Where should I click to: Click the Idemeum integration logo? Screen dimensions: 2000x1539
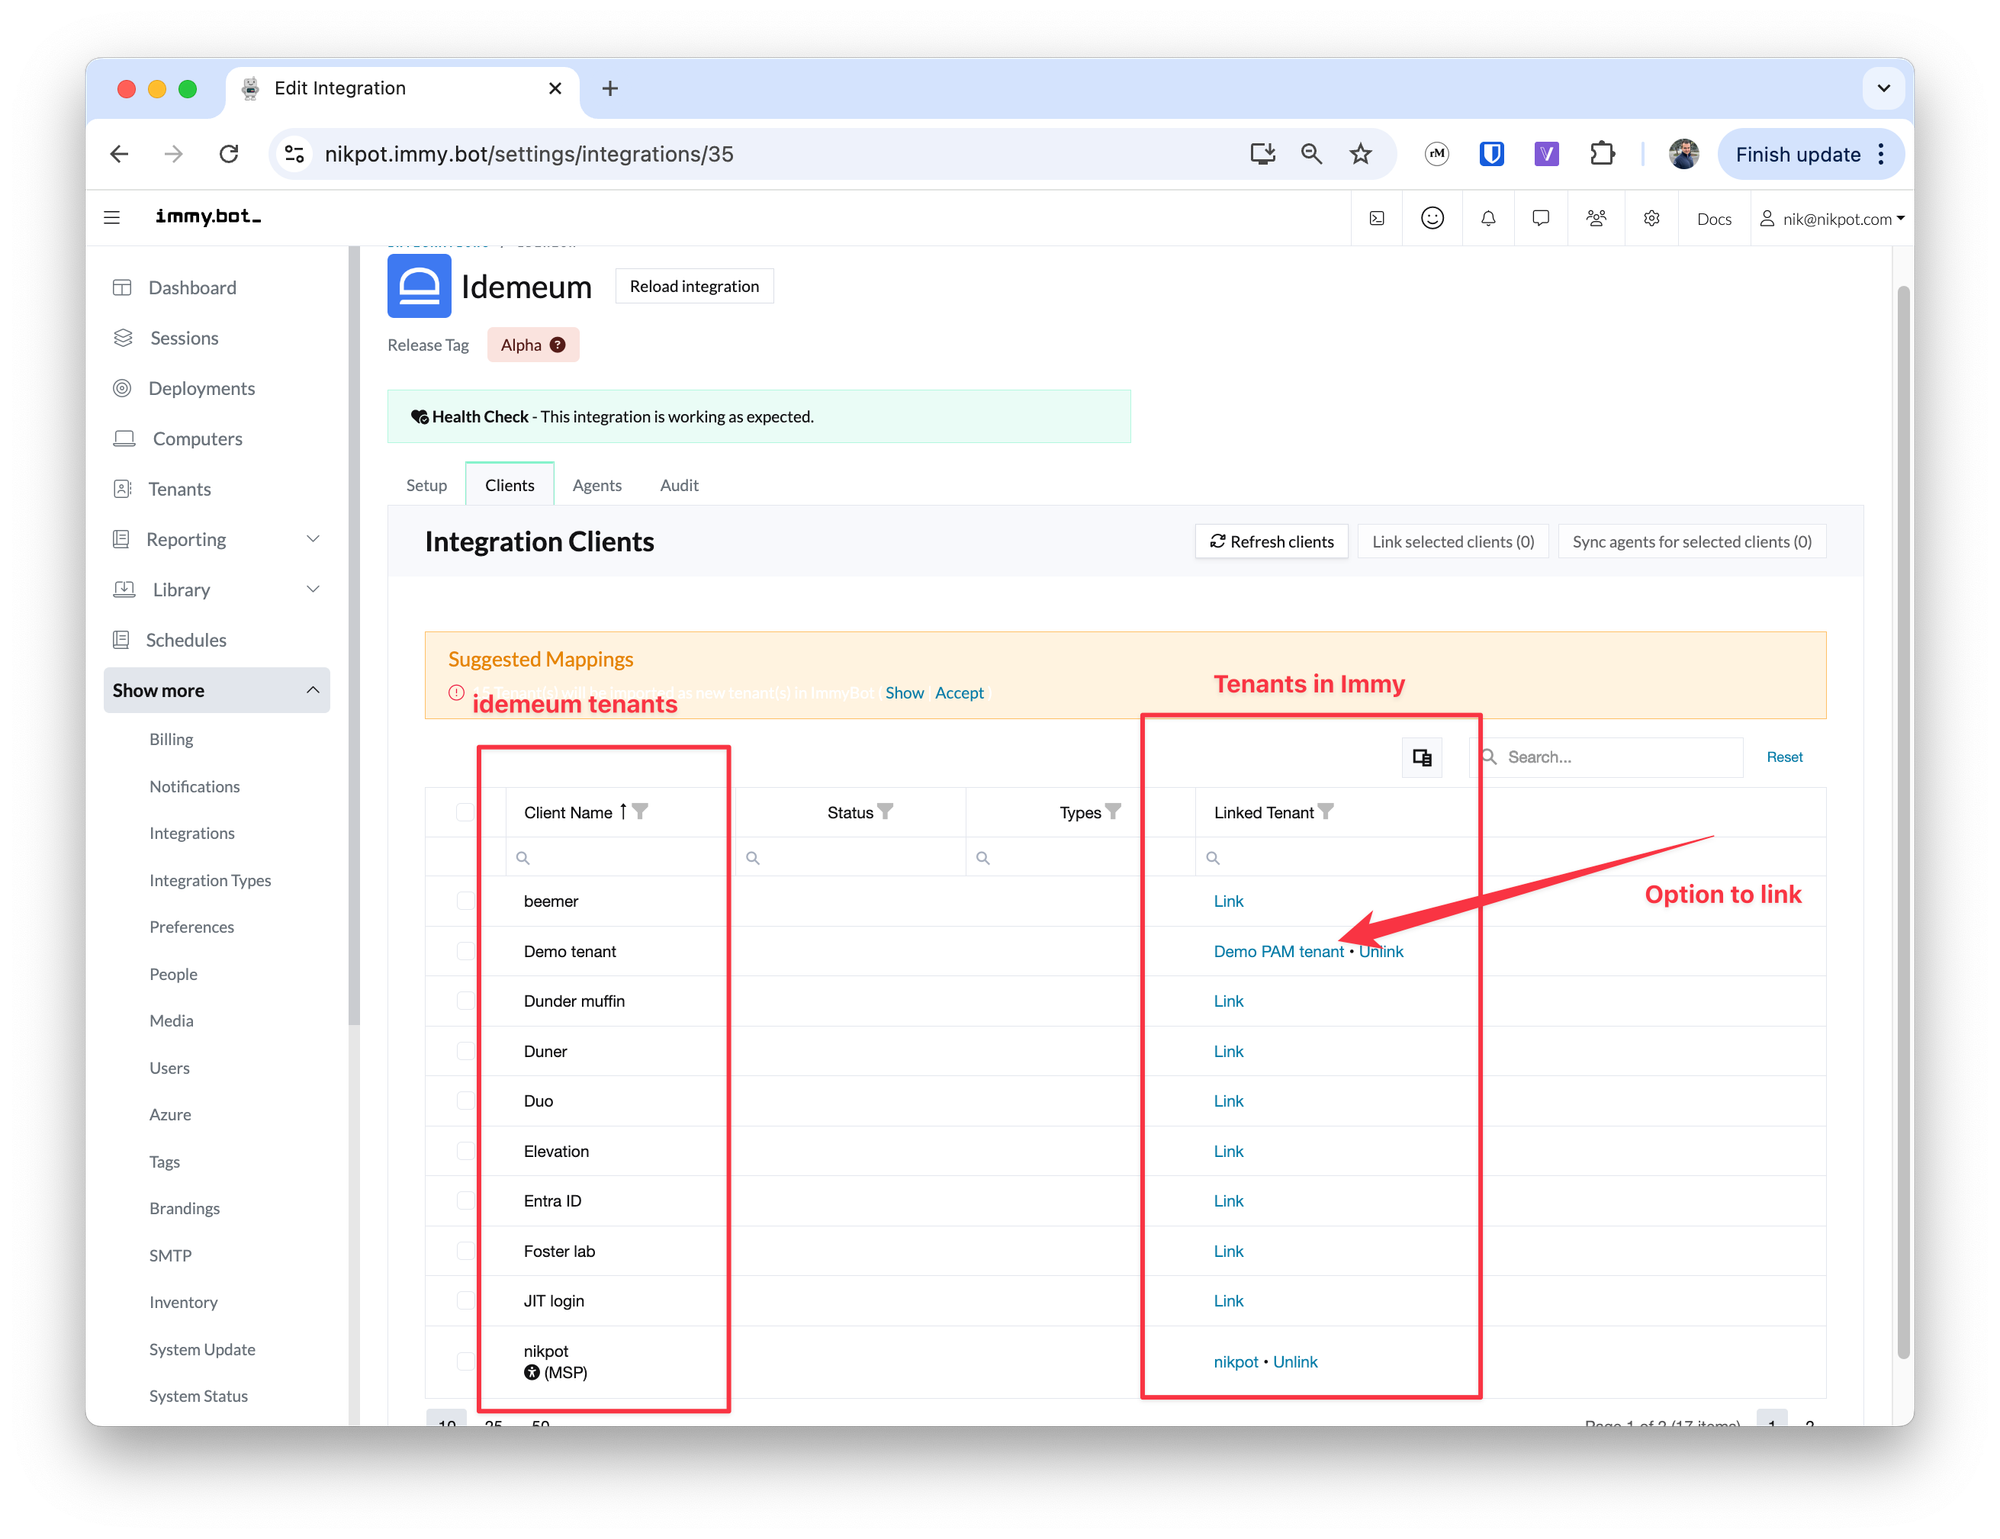[419, 286]
